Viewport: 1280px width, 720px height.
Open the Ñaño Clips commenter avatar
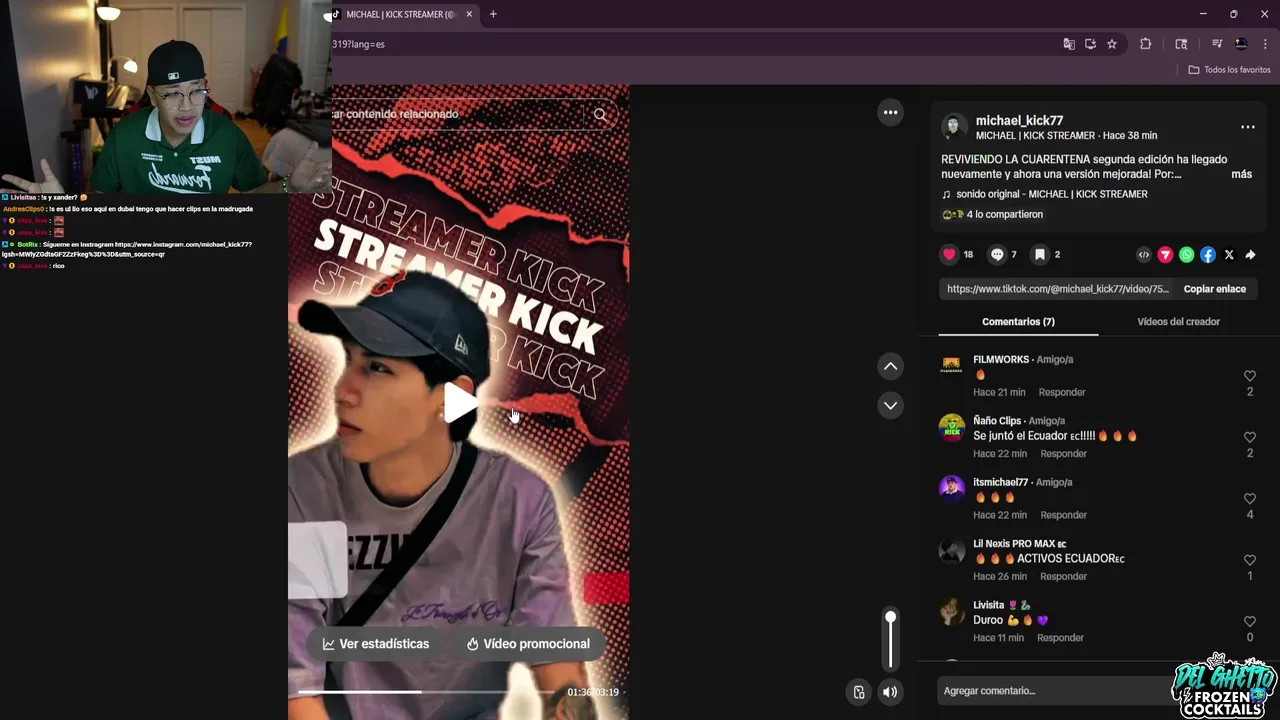pos(952,427)
